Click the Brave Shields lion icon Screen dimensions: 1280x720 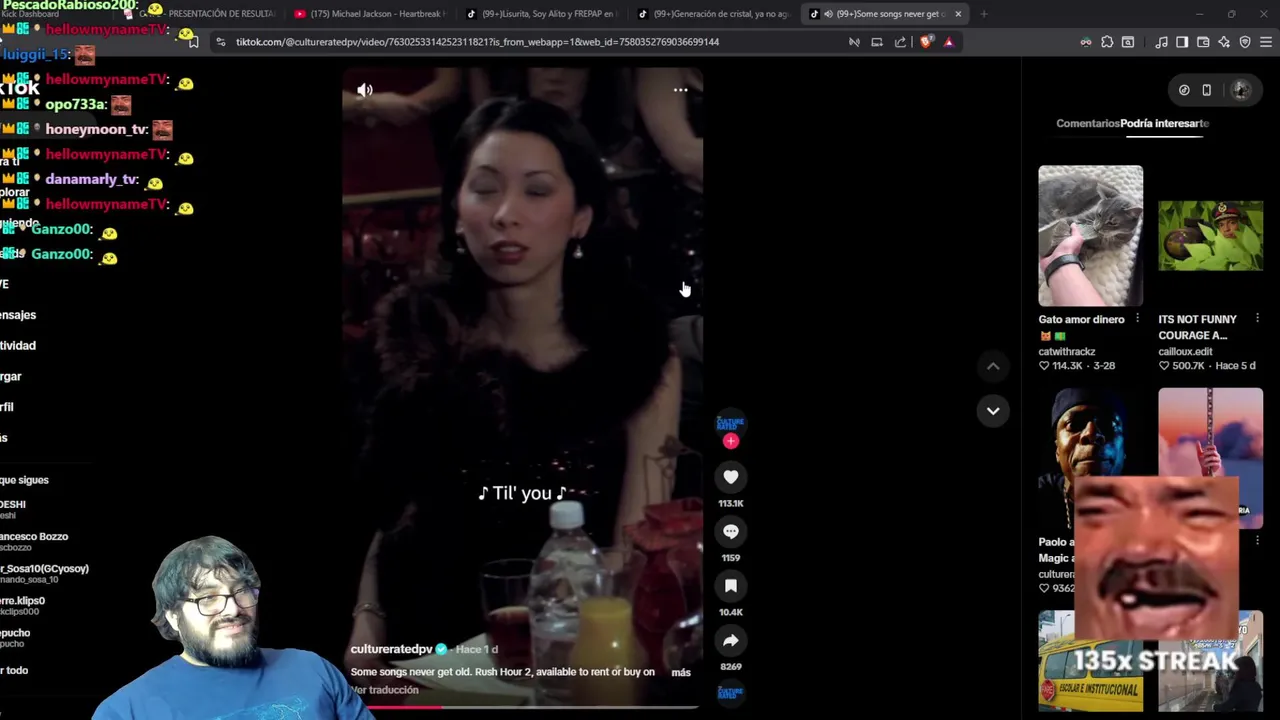[926, 42]
